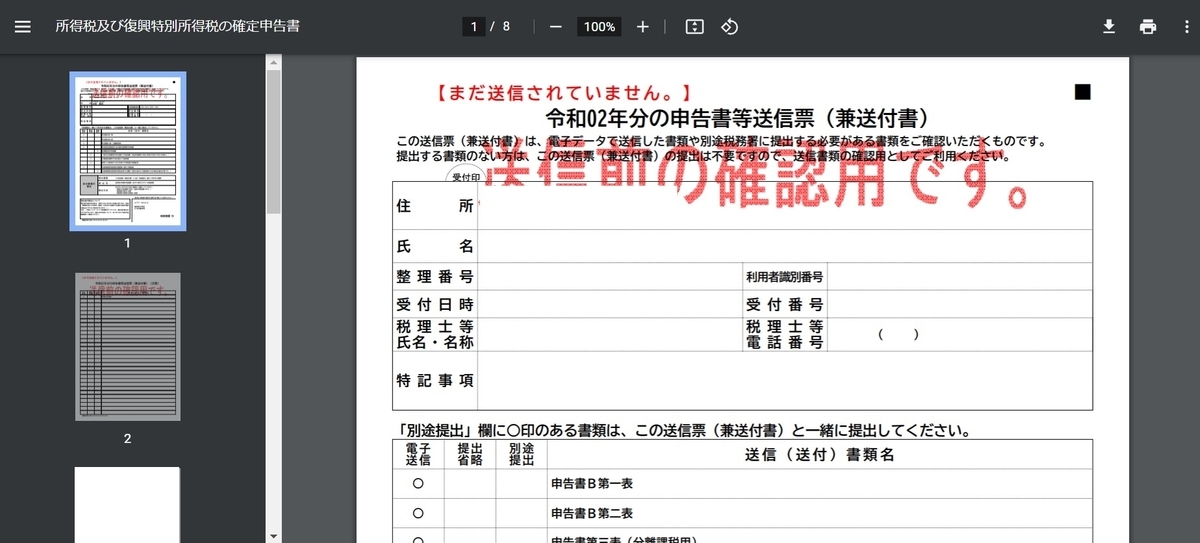Click the 受付番号 label cell
The width and height of the screenshot is (1200, 543).
point(784,304)
